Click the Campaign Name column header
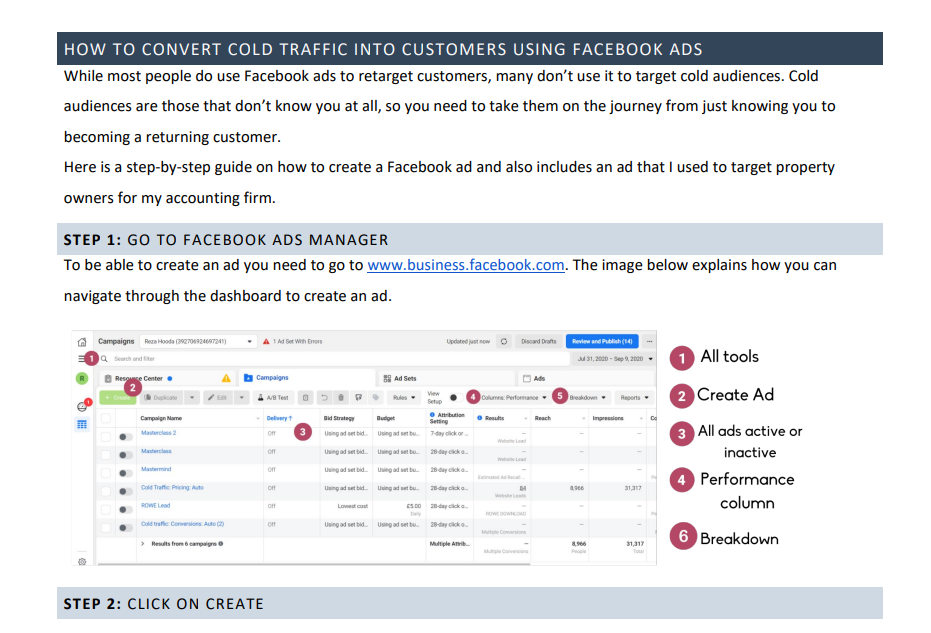This screenshot has width=931, height=633. (x=161, y=418)
